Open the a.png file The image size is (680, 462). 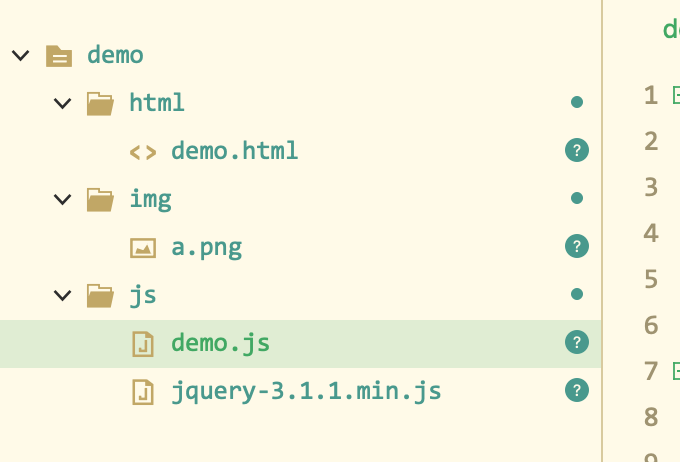tap(206, 248)
